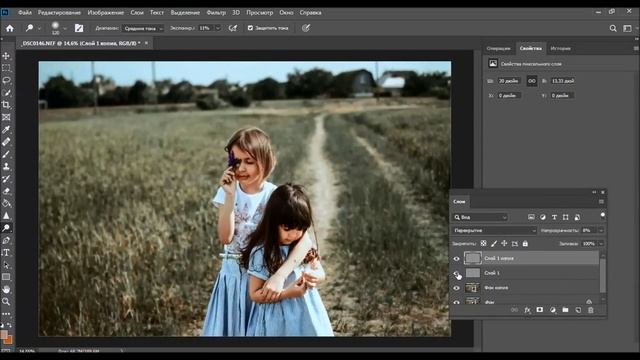Viewport: 640px width, 360px height.
Task: Open the workspace switcher icon
Action: tap(627, 28)
